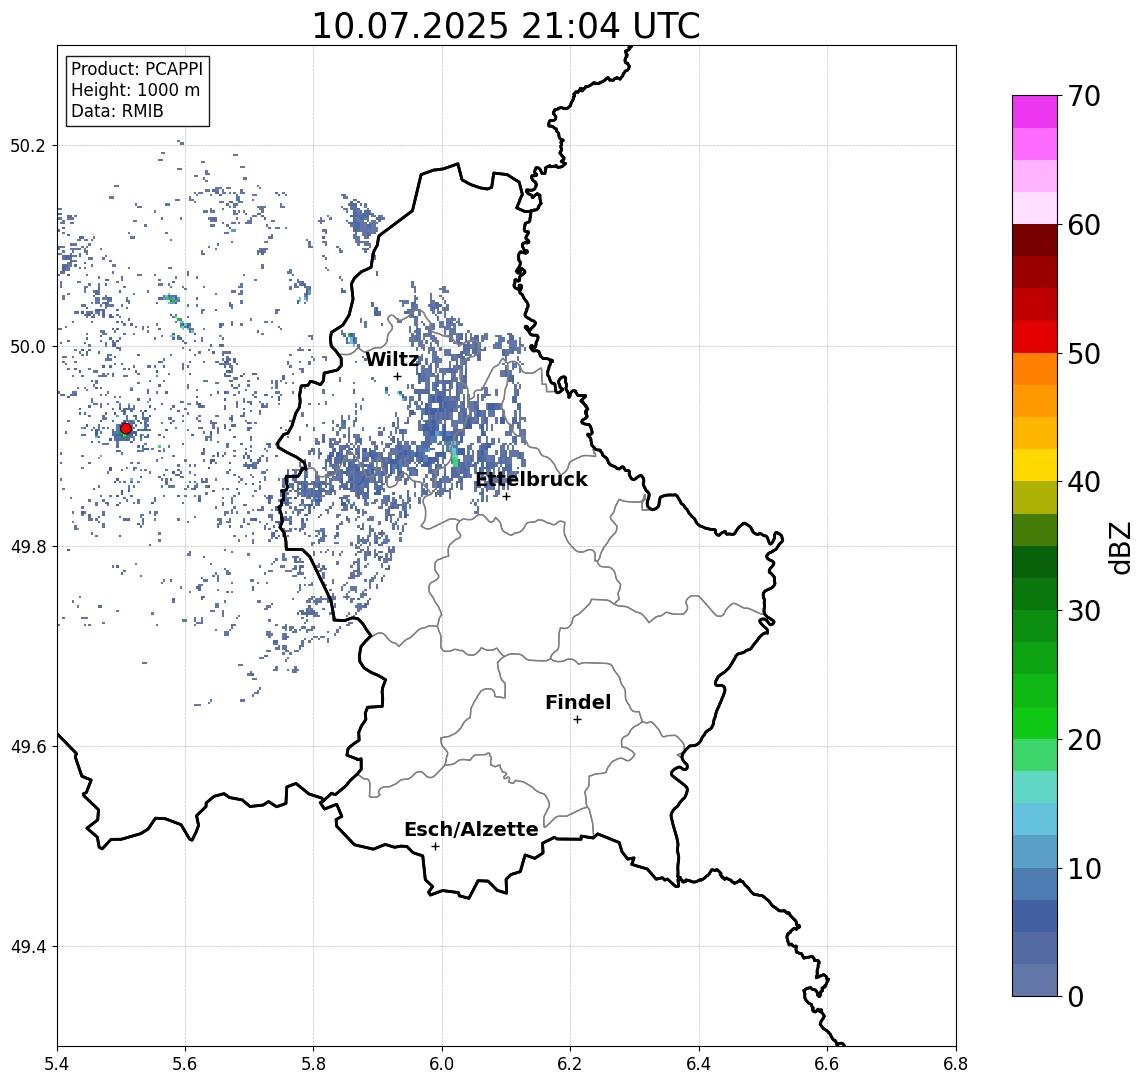Click the red radar location marker
Viewport: 1145px width, 1084px height.
pos(126,429)
